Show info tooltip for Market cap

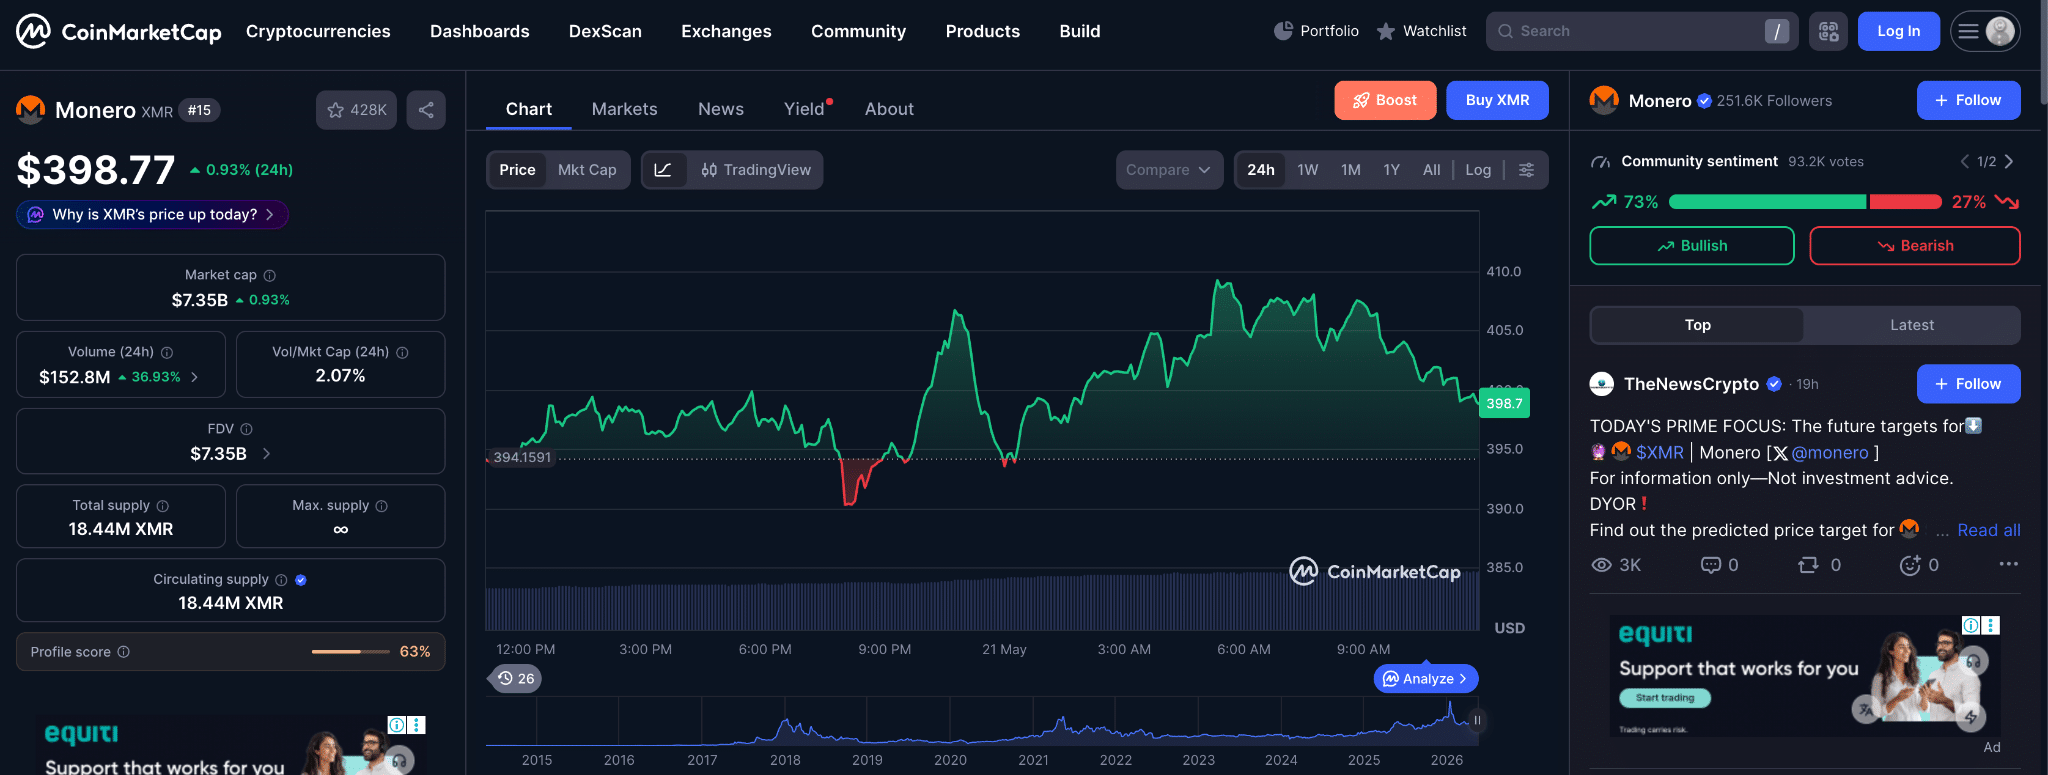[269, 275]
